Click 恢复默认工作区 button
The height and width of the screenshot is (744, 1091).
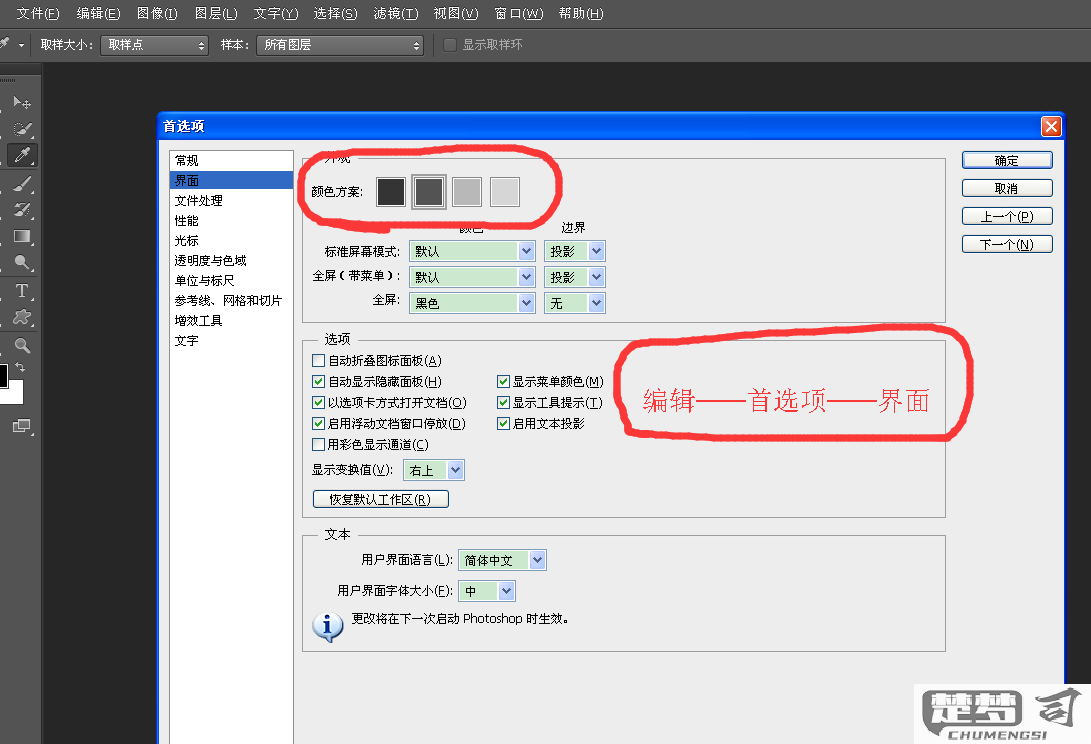381,499
